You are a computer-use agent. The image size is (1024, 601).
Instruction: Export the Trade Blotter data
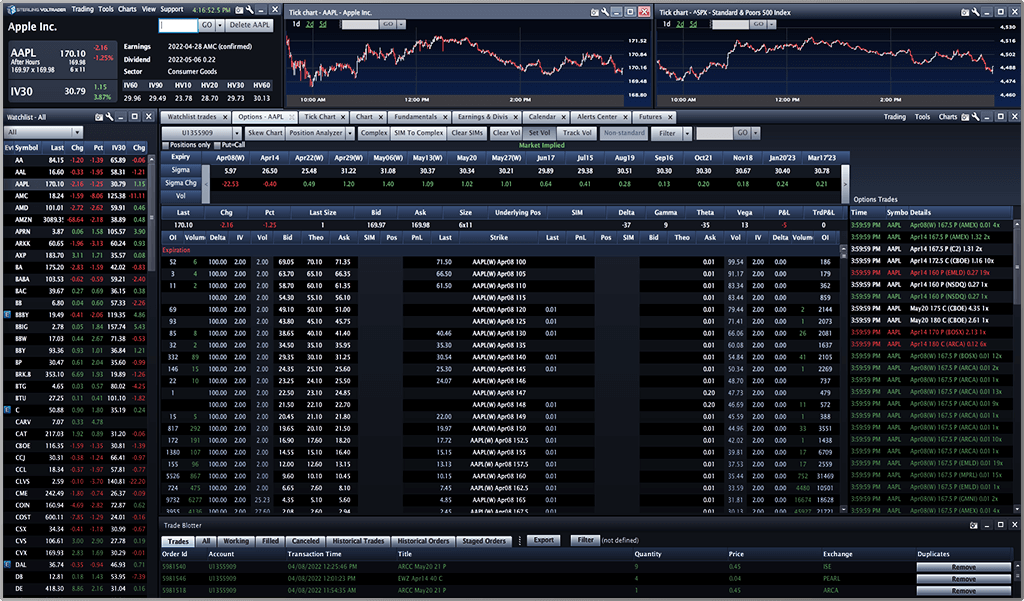pos(543,540)
